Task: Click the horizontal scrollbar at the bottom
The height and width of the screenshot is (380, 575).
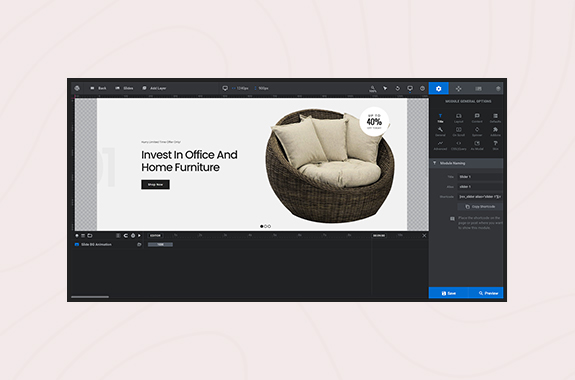Action: (x=90, y=297)
